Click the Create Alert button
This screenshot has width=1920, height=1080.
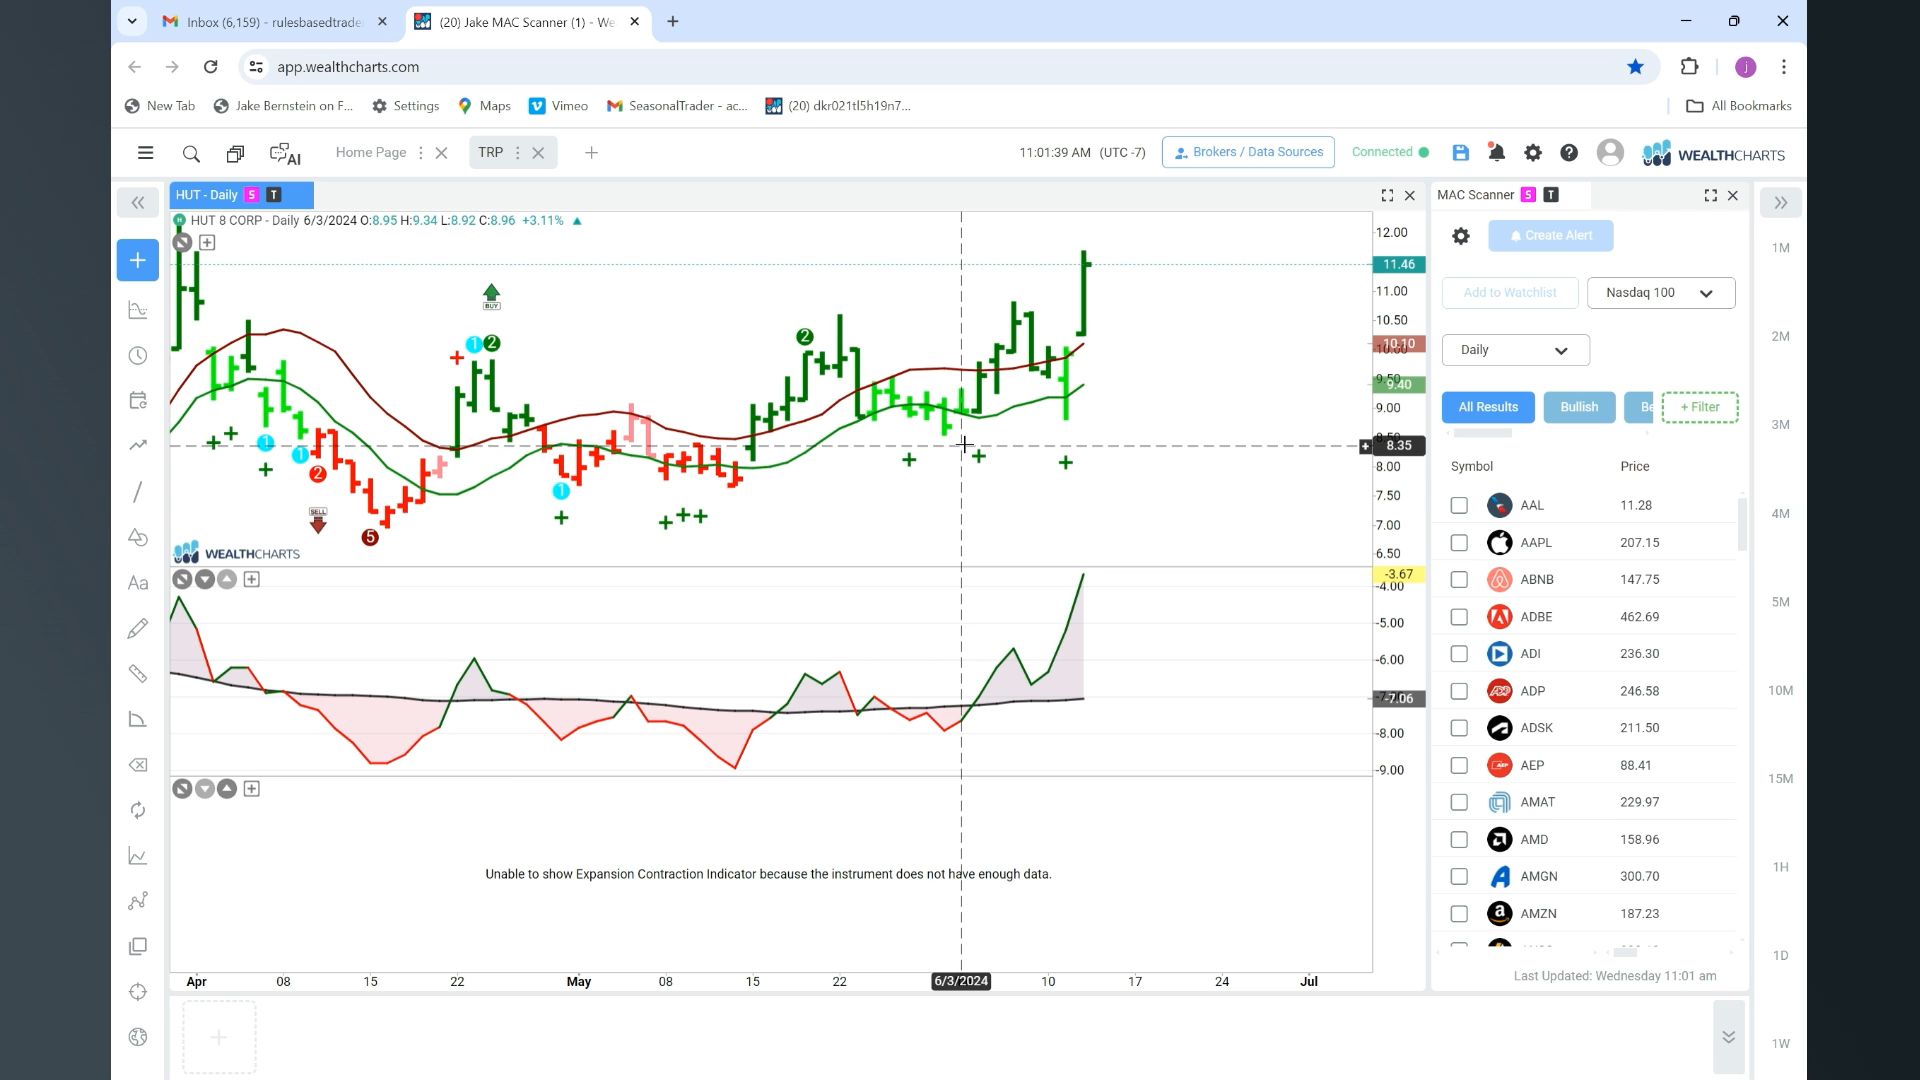pyautogui.click(x=1551, y=236)
